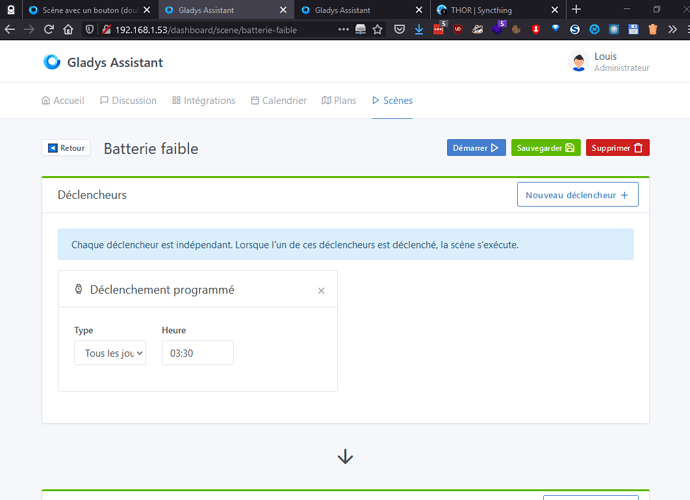Screen dimensions: 690x500
Task: Open the Accueil navigation tab
Action: tap(63, 100)
